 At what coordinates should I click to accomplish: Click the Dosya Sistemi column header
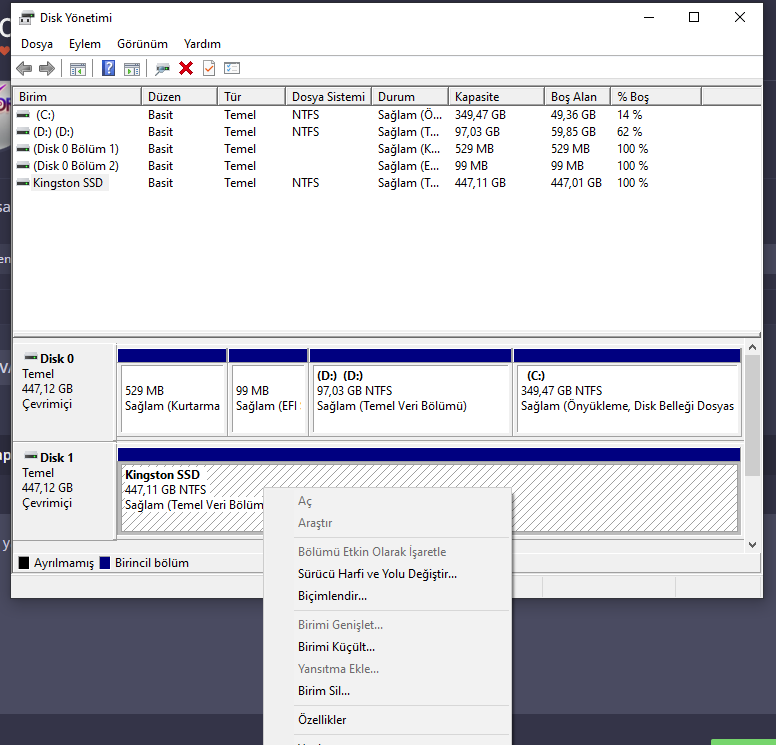click(x=328, y=97)
